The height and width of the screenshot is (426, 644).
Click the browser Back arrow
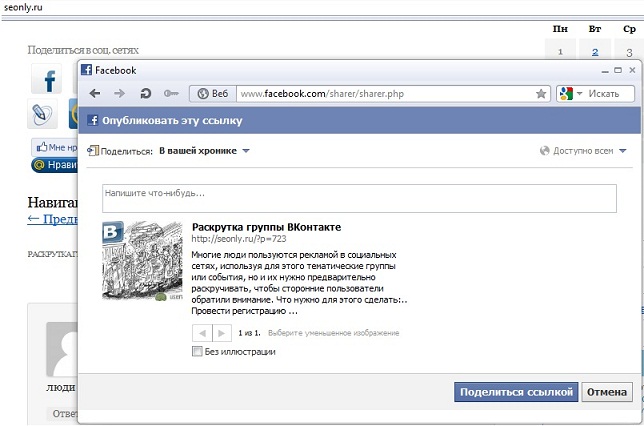tap(95, 93)
